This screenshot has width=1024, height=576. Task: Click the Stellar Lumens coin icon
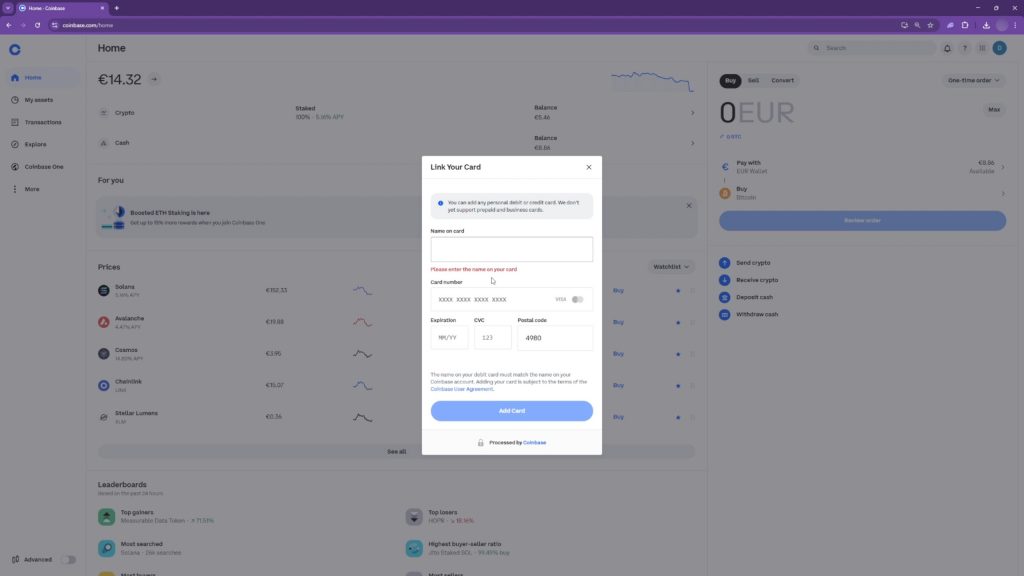pos(103,417)
